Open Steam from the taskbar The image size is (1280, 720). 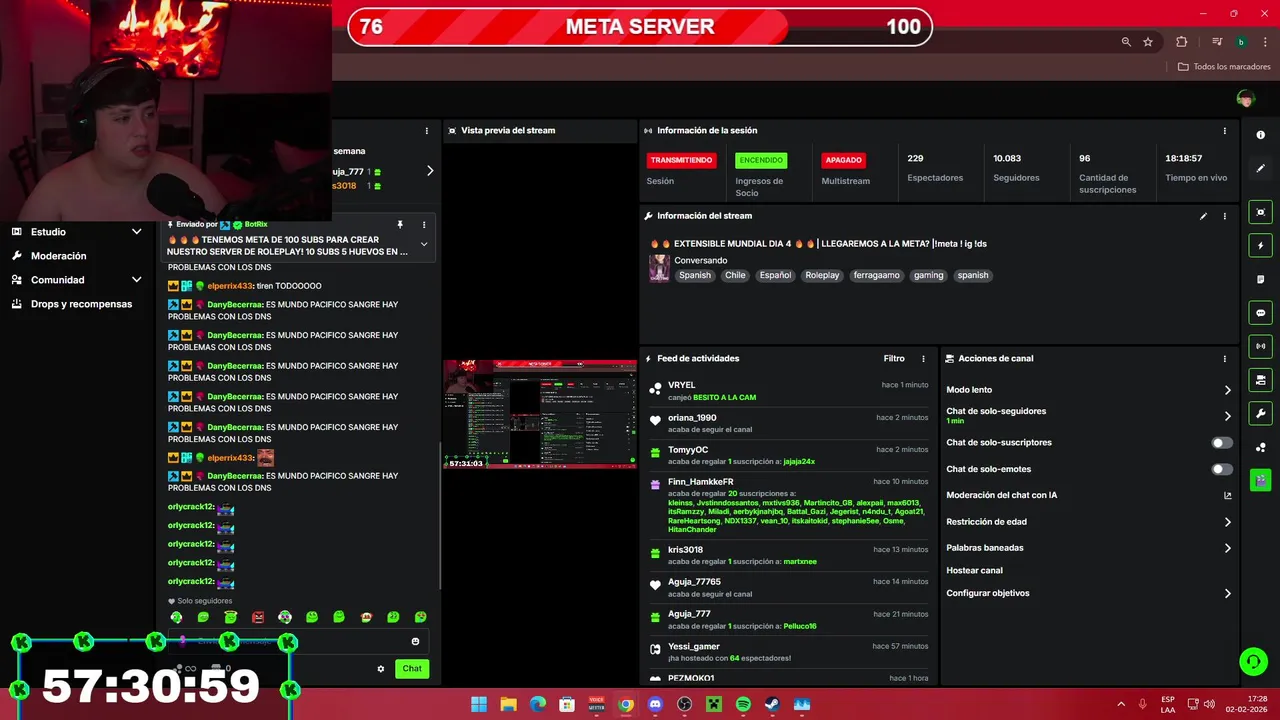click(772, 704)
